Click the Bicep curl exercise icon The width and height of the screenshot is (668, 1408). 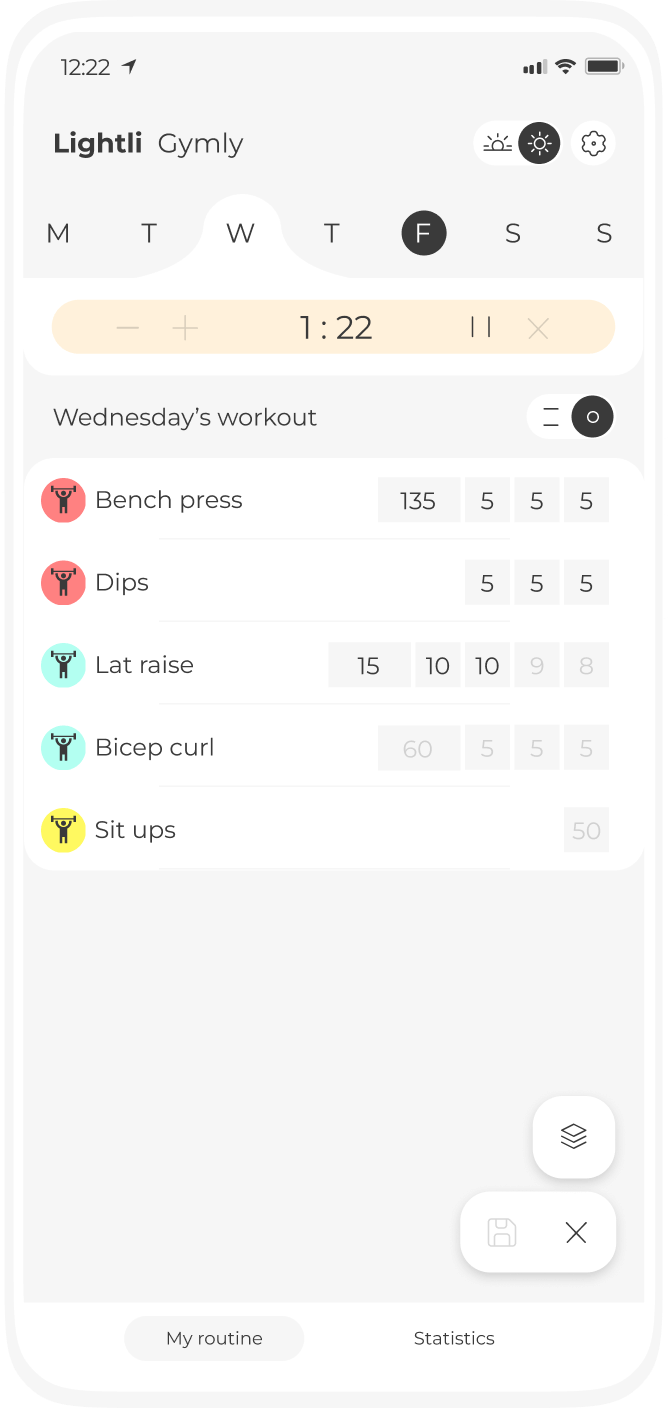click(63, 747)
